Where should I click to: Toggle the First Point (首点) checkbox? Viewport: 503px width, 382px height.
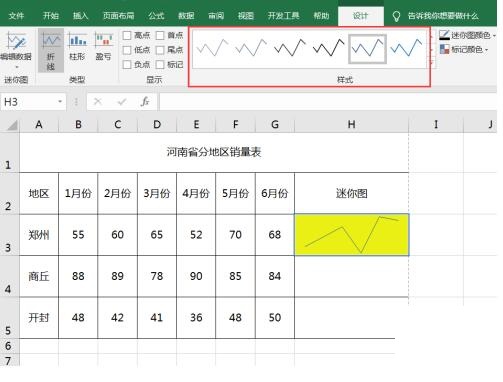(160, 35)
